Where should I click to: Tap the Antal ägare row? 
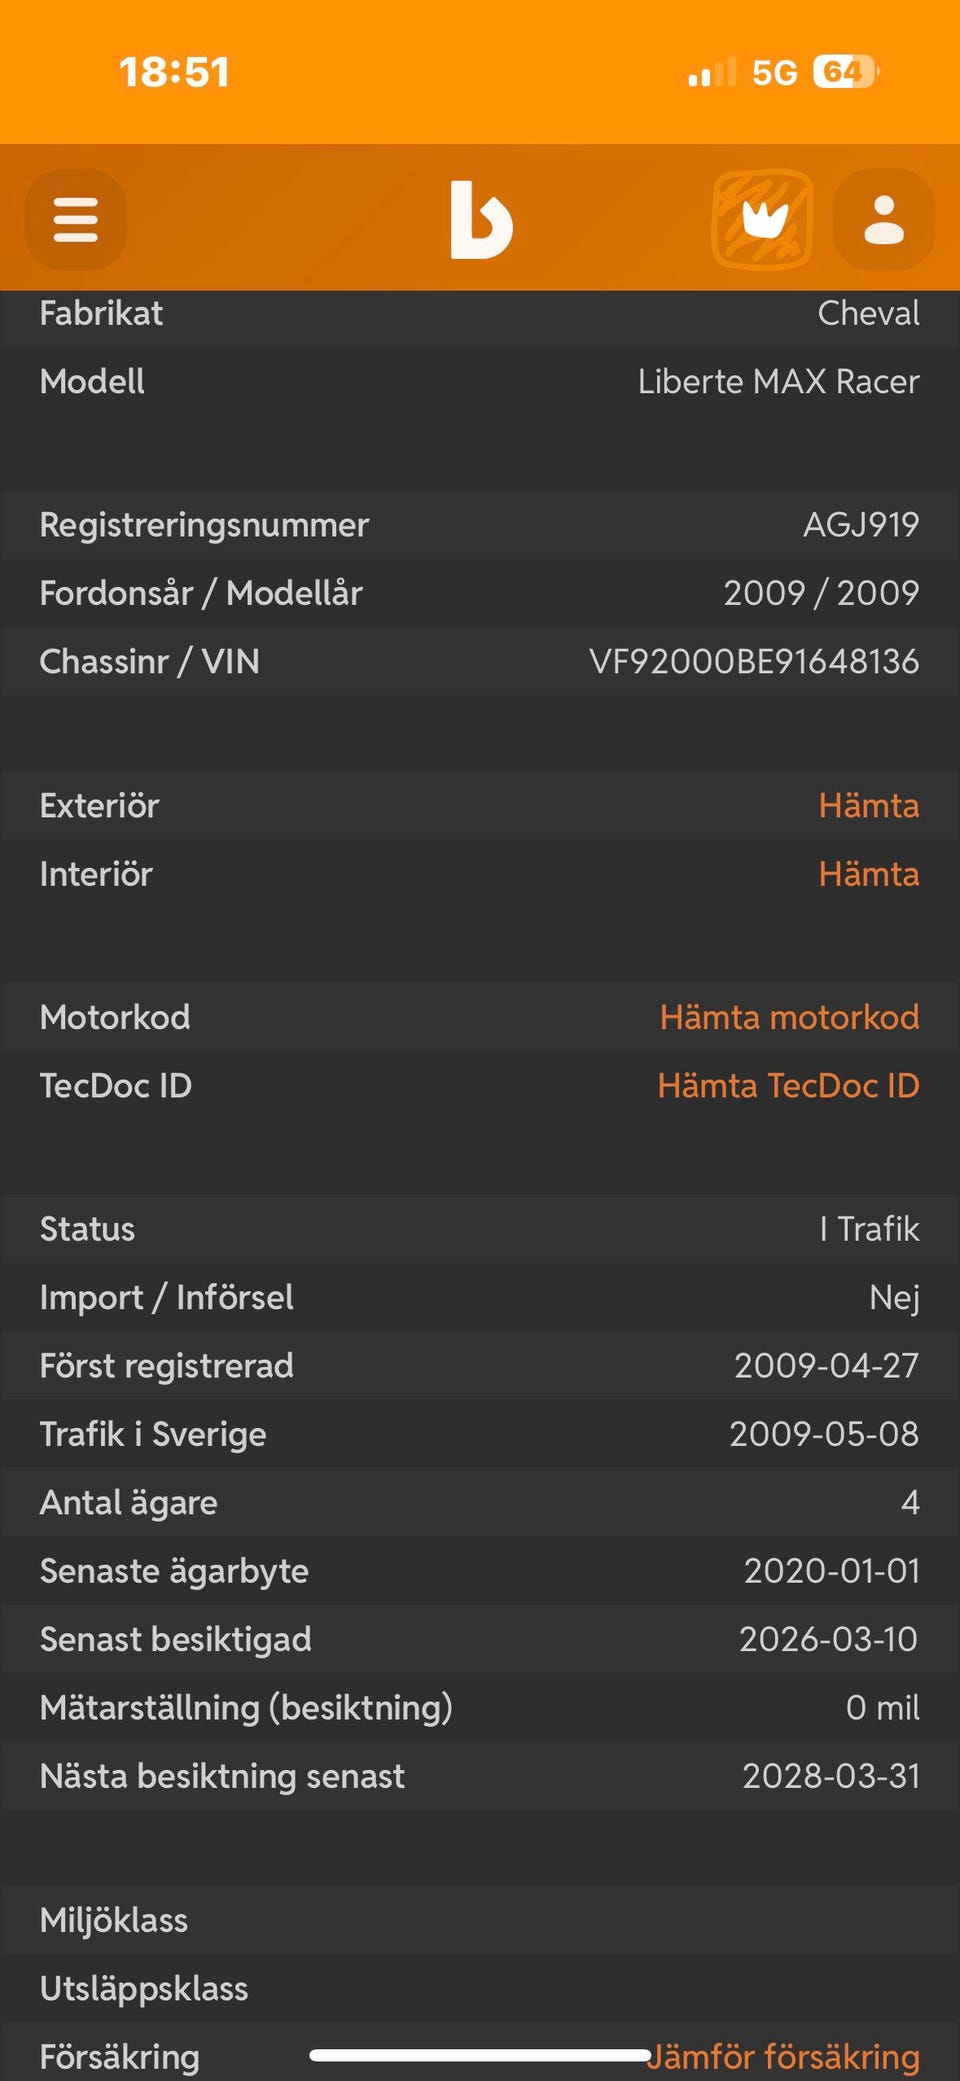pos(480,1503)
